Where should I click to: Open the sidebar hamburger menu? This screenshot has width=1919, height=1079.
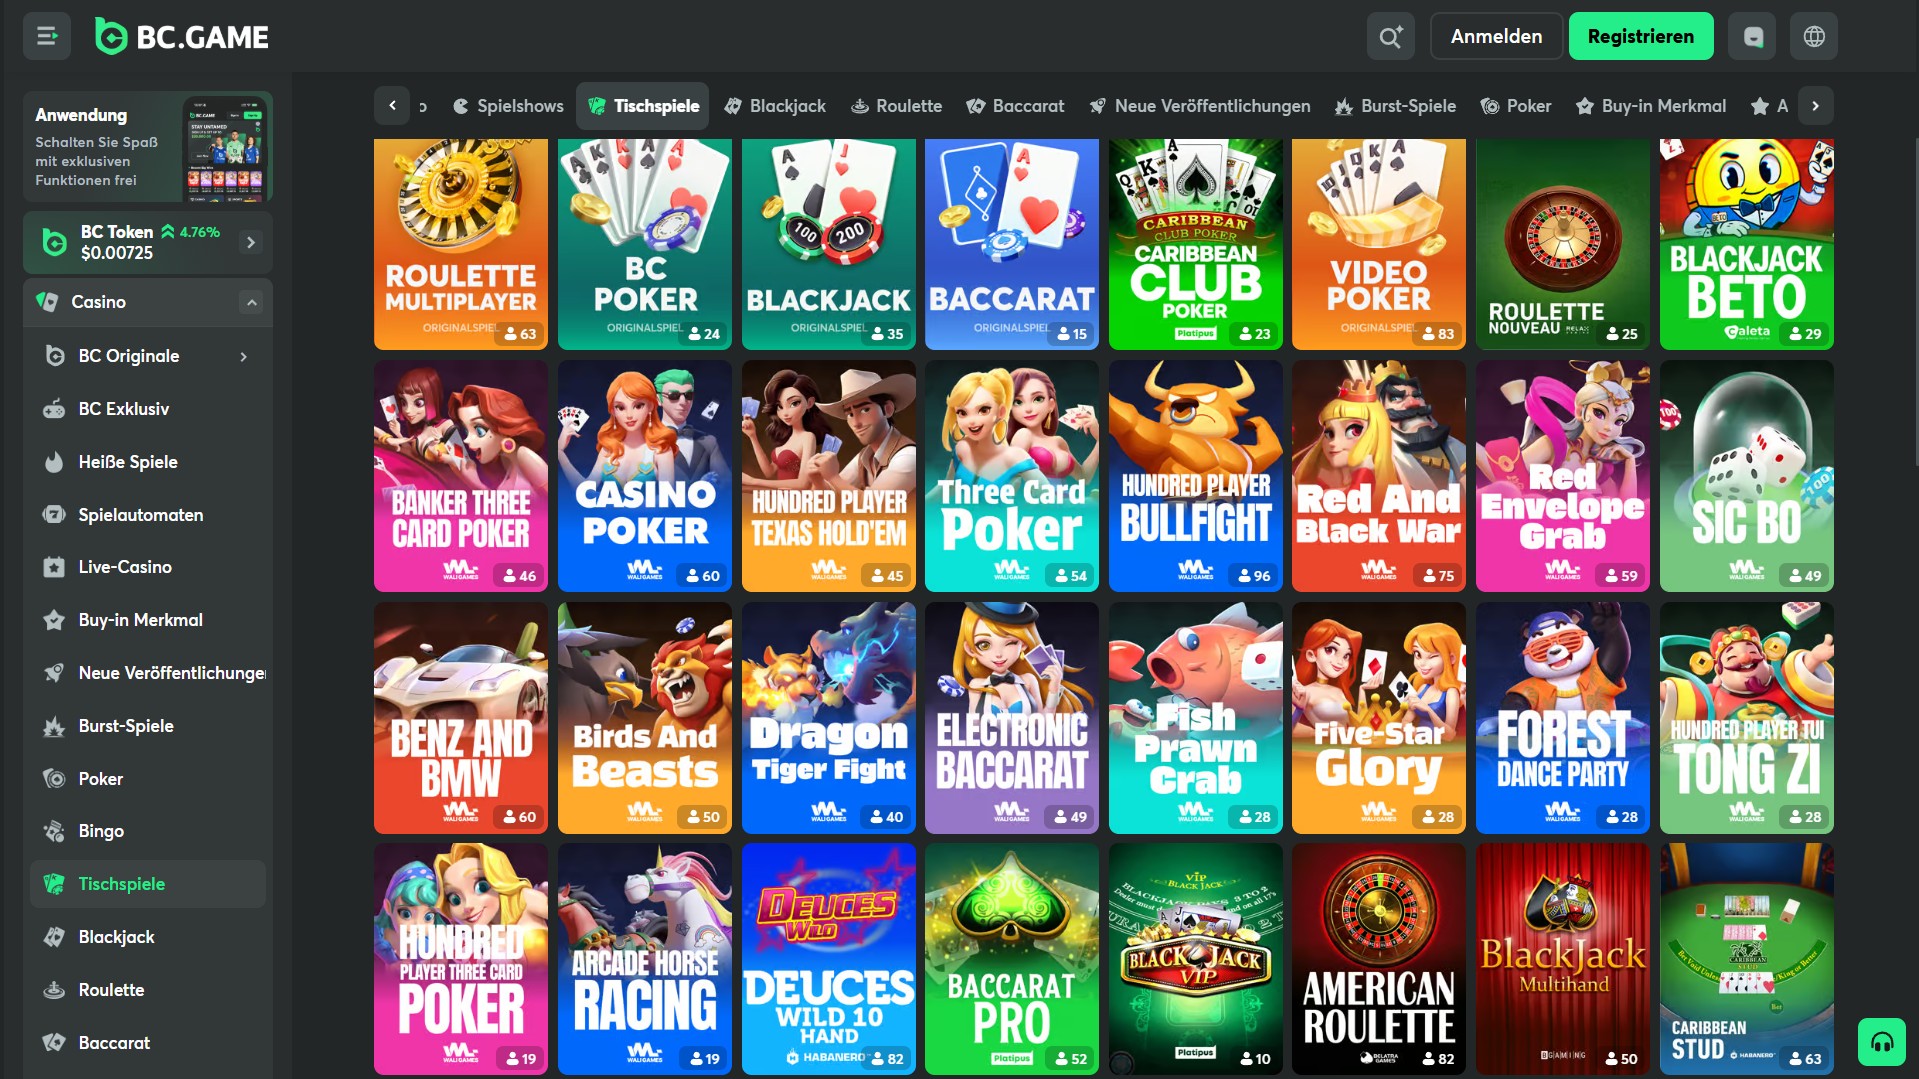click(46, 36)
